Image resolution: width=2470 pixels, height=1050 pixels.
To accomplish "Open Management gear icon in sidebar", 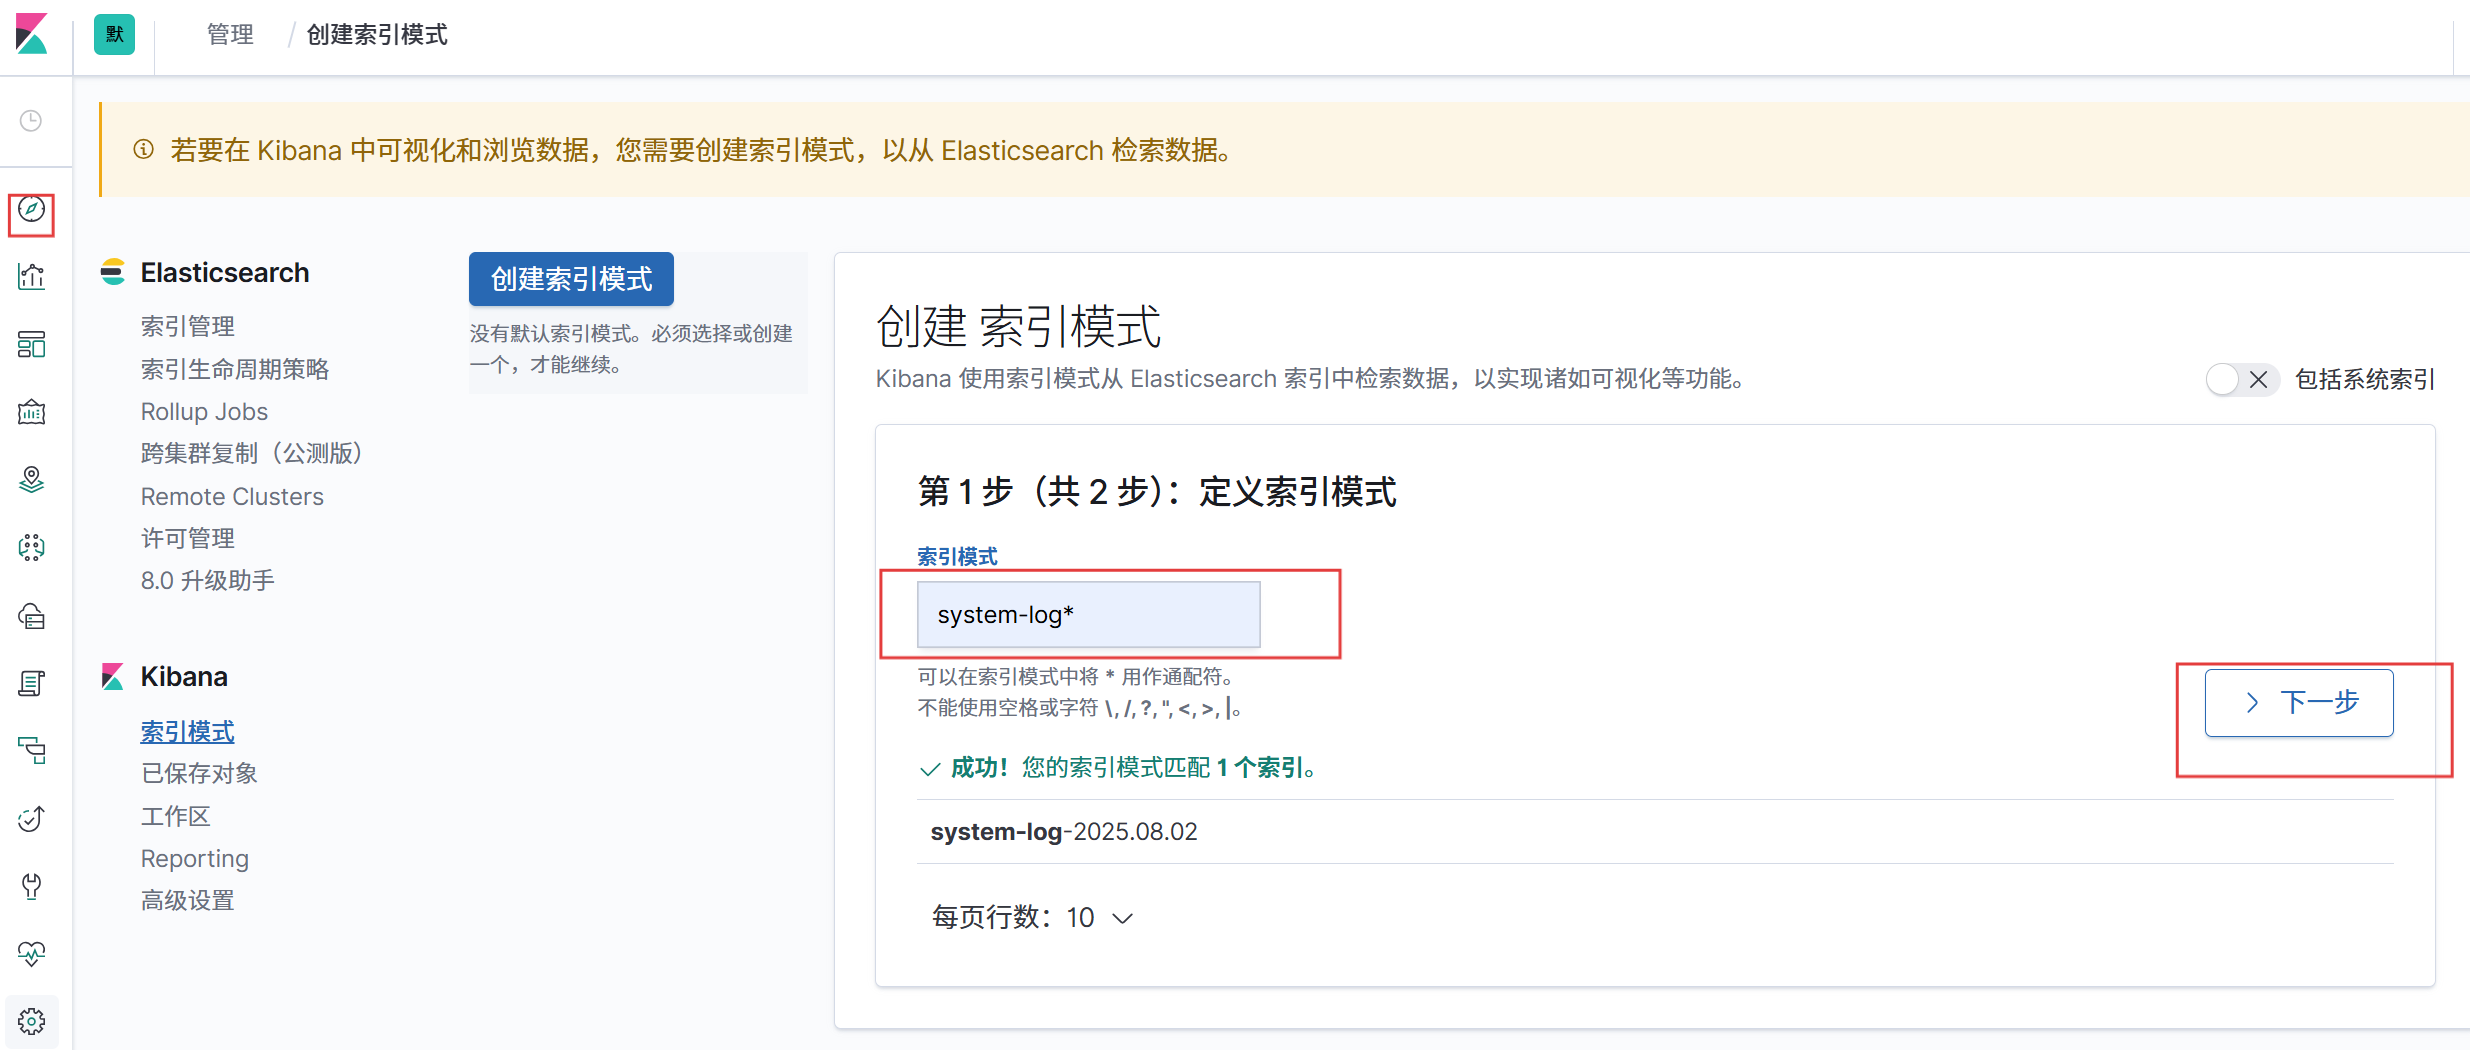I will click(x=32, y=1021).
